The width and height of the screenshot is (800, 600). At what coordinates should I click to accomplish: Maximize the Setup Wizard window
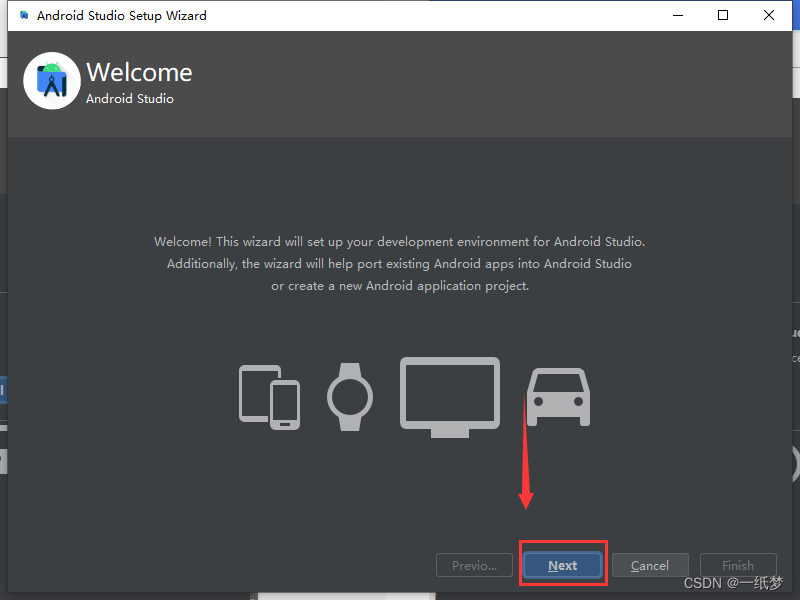point(723,15)
